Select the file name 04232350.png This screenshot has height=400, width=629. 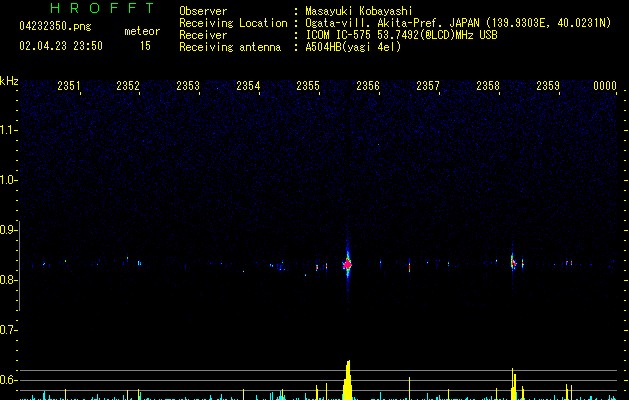(x=55, y=26)
